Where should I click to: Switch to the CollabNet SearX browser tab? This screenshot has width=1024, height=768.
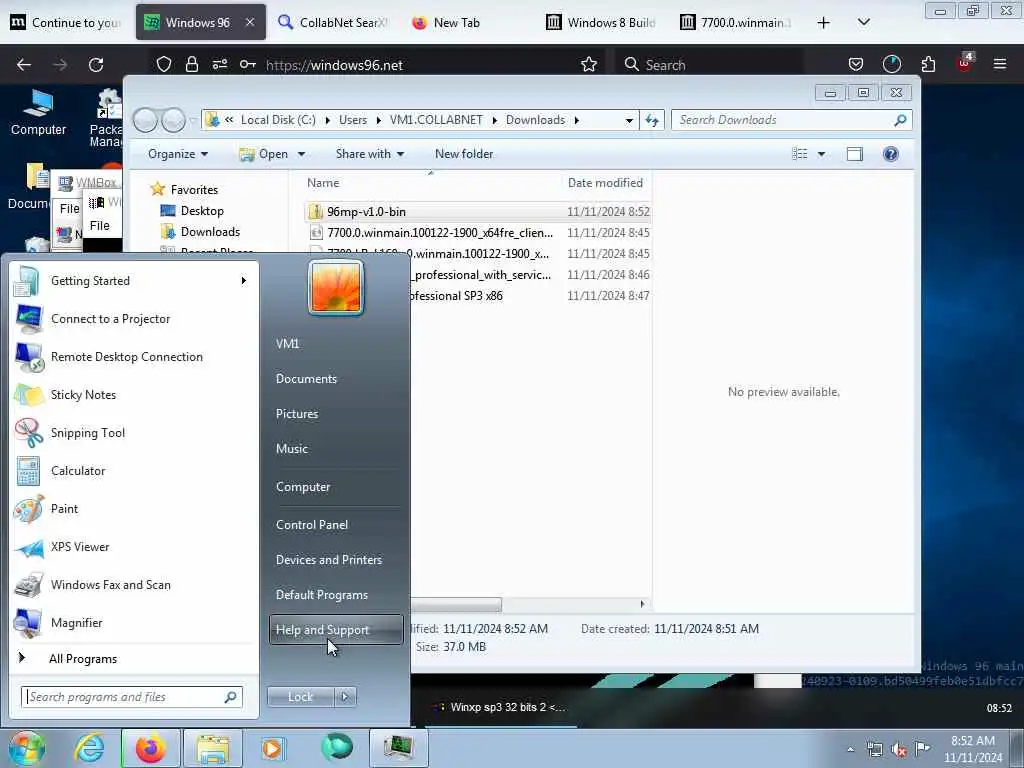[334, 22]
